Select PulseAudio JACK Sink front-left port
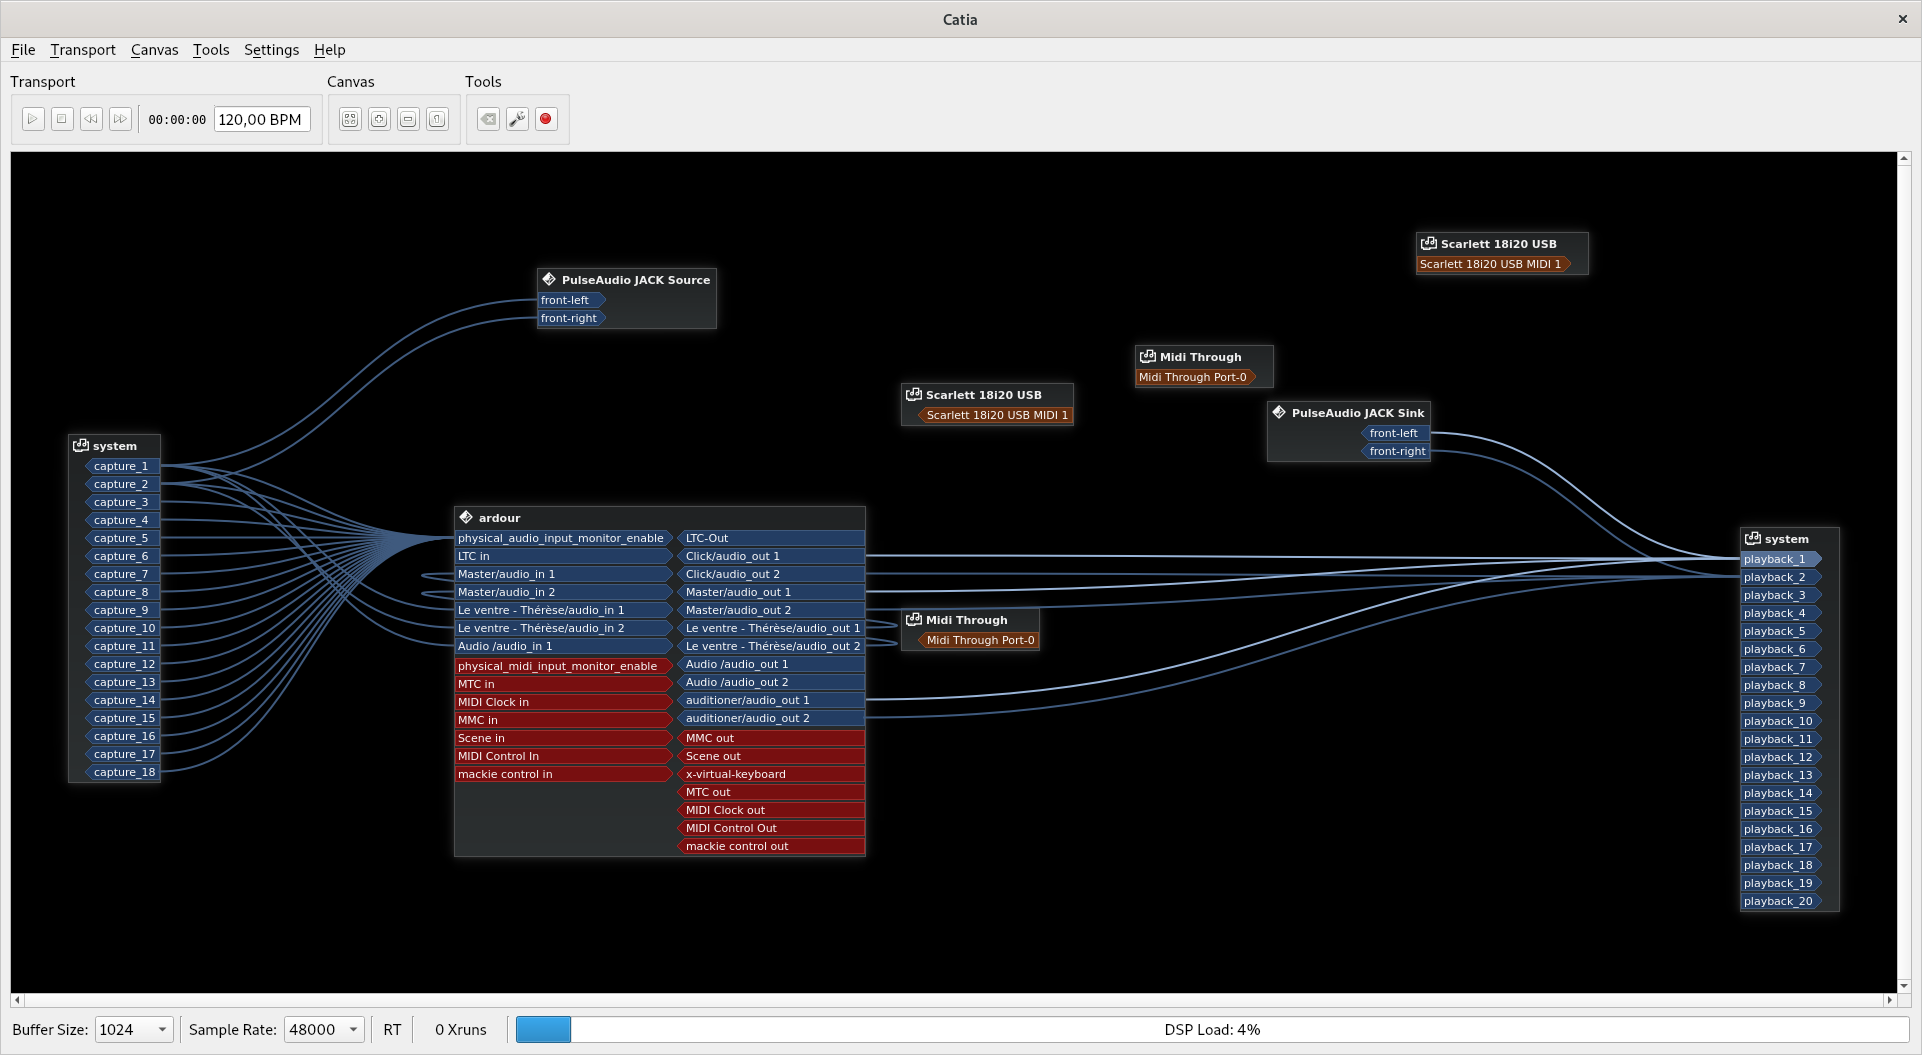The height and width of the screenshot is (1055, 1922). [x=1396, y=433]
